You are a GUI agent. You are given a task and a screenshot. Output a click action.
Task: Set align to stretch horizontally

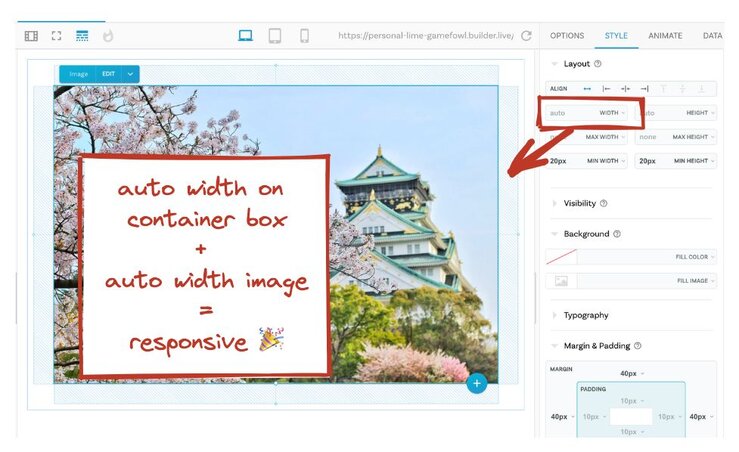[x=587, y=89]
